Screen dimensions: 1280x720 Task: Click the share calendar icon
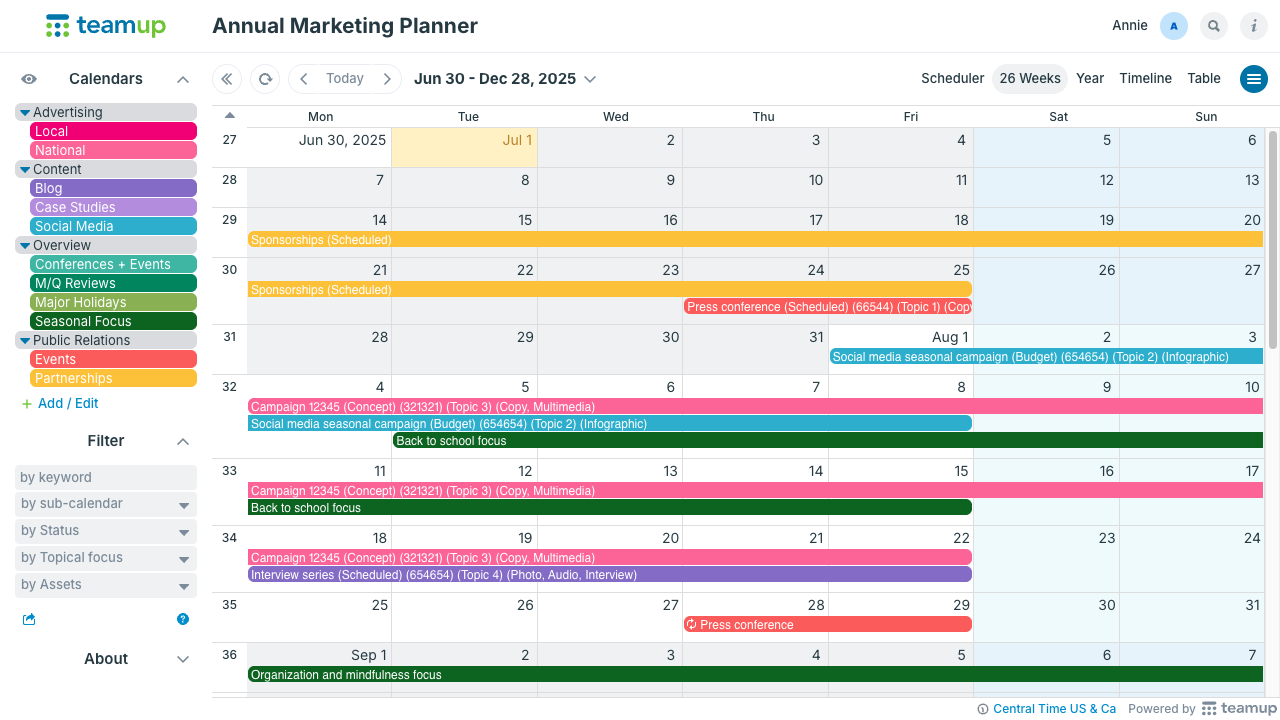click(x=29, y=619)
